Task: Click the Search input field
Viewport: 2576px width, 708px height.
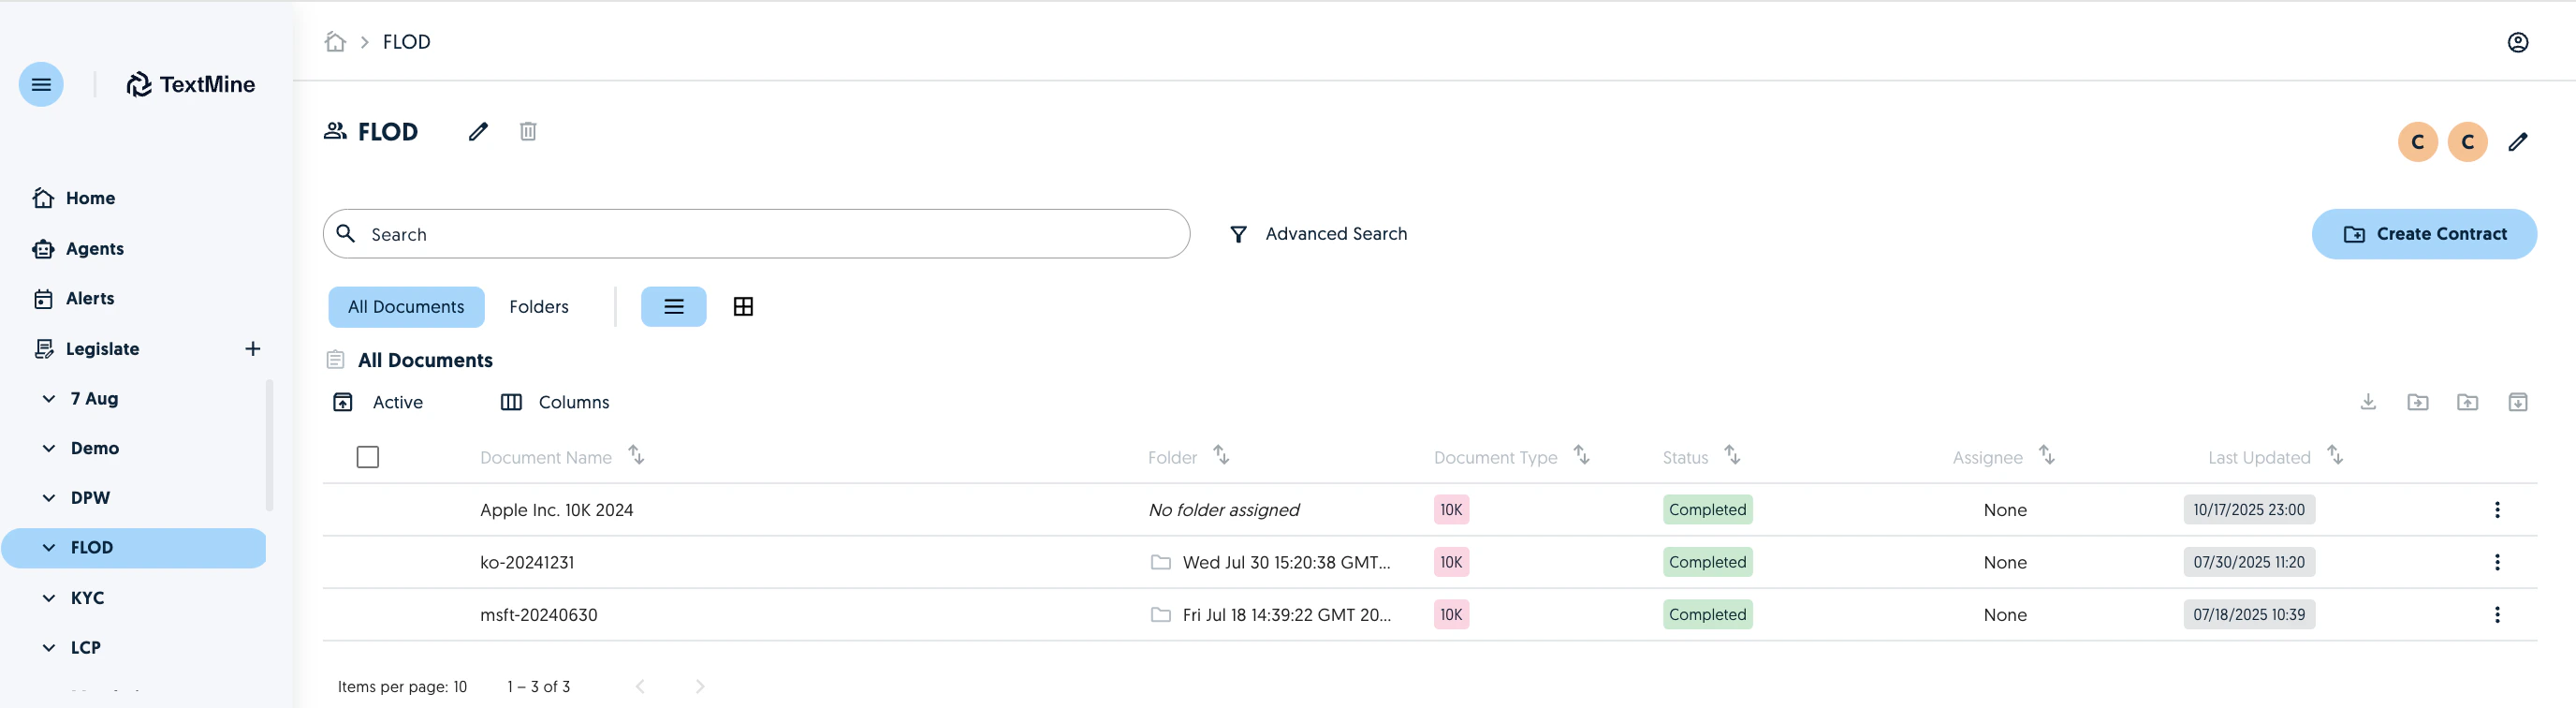Action: (x=756, y=234)
